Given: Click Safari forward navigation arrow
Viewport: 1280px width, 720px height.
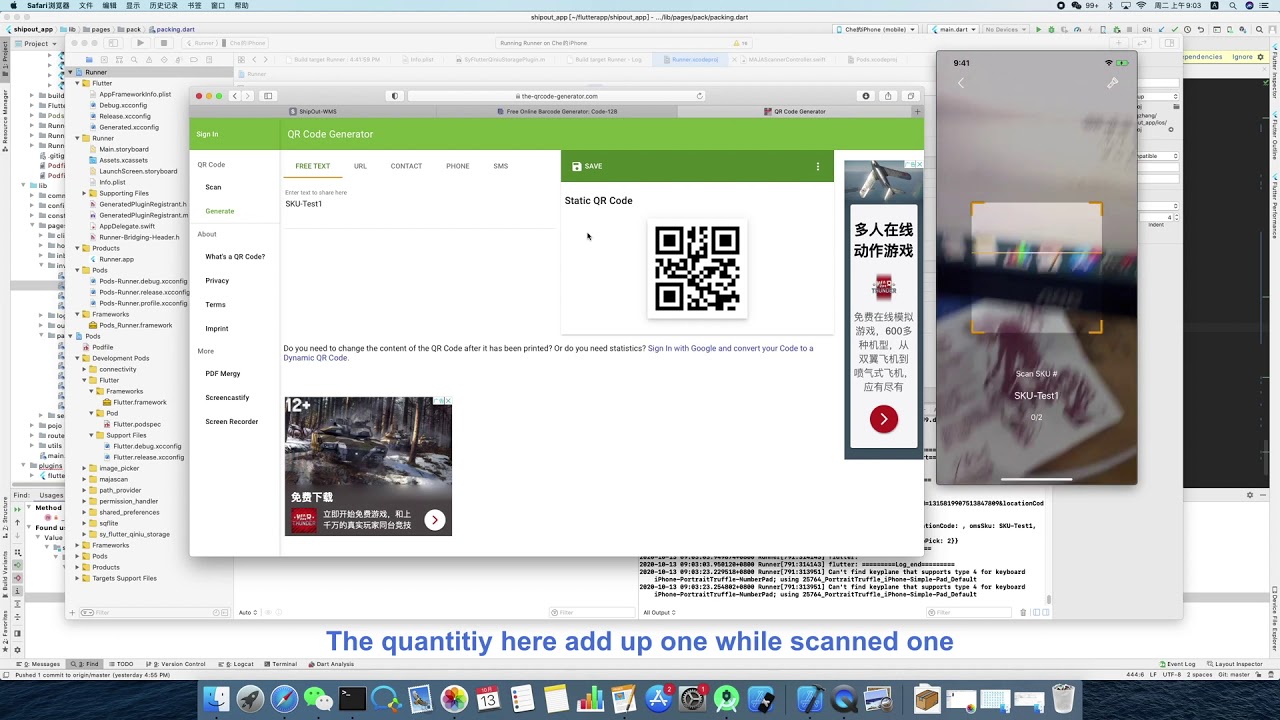Looking at the screenshot, I should coord(249,96).
